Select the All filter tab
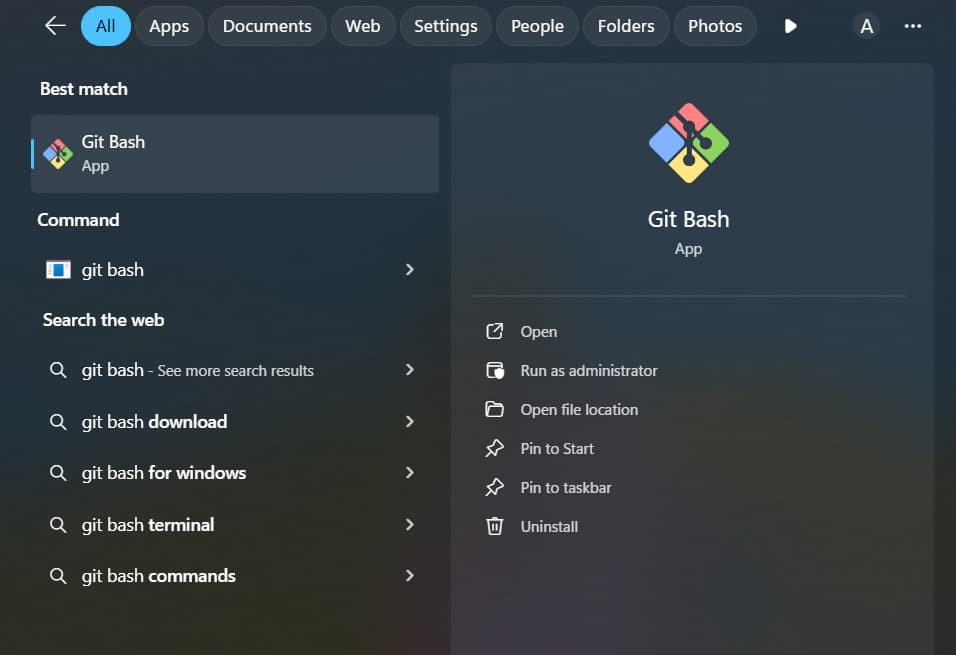The image size is (956, 655). tap(105, 26)
